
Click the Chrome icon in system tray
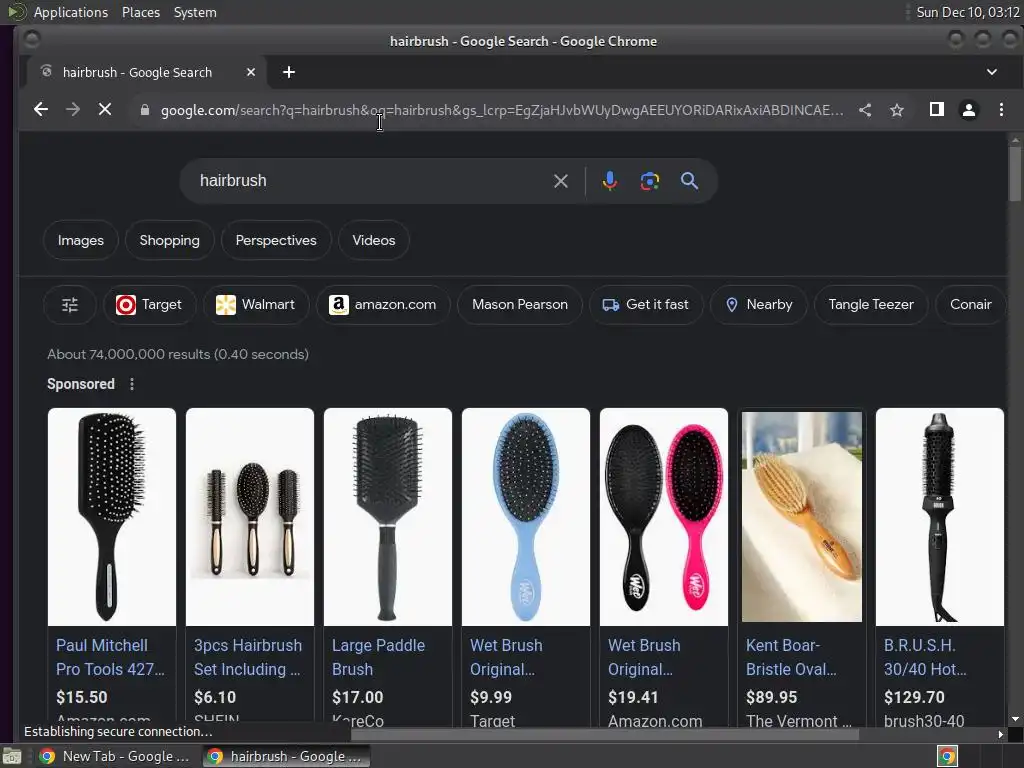pyautogui.click(x=947, y=756)
